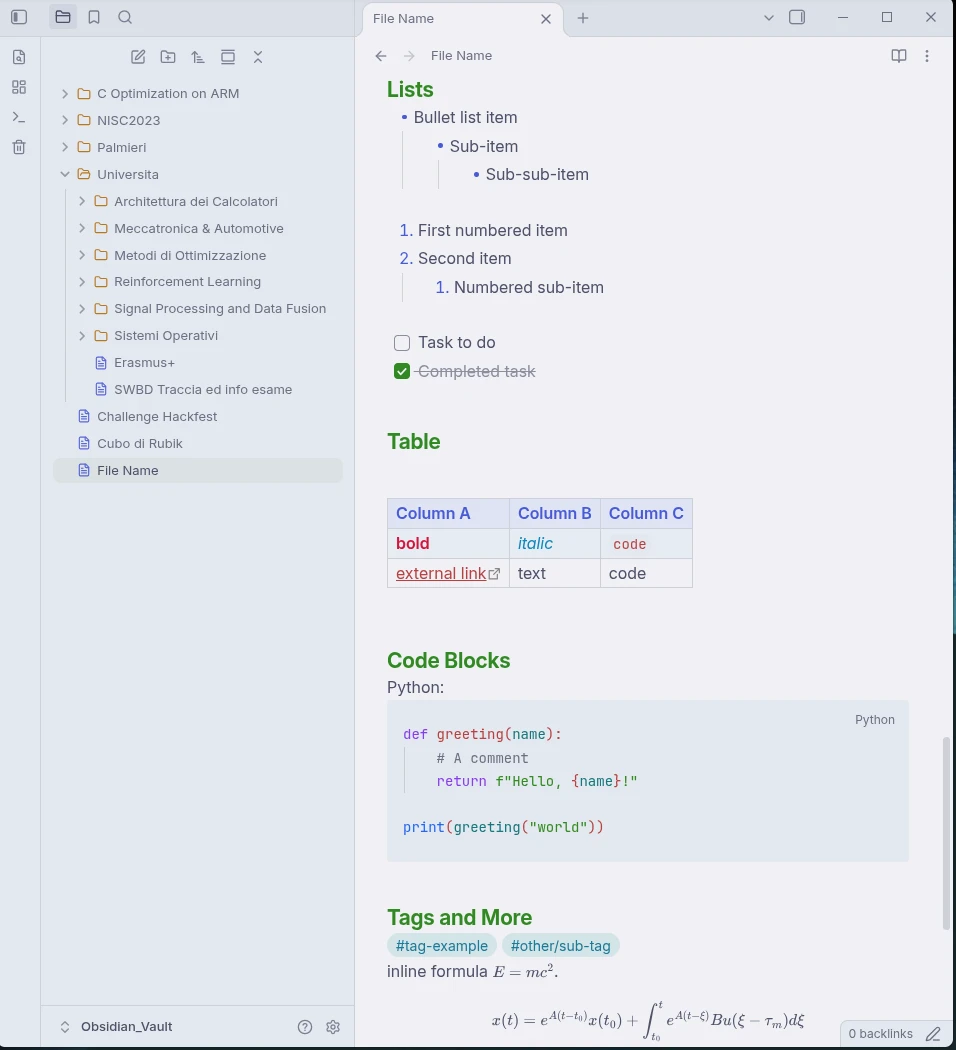The image size is (956, 1050).
Task: Open a new tab with plus
Action: 582,18
